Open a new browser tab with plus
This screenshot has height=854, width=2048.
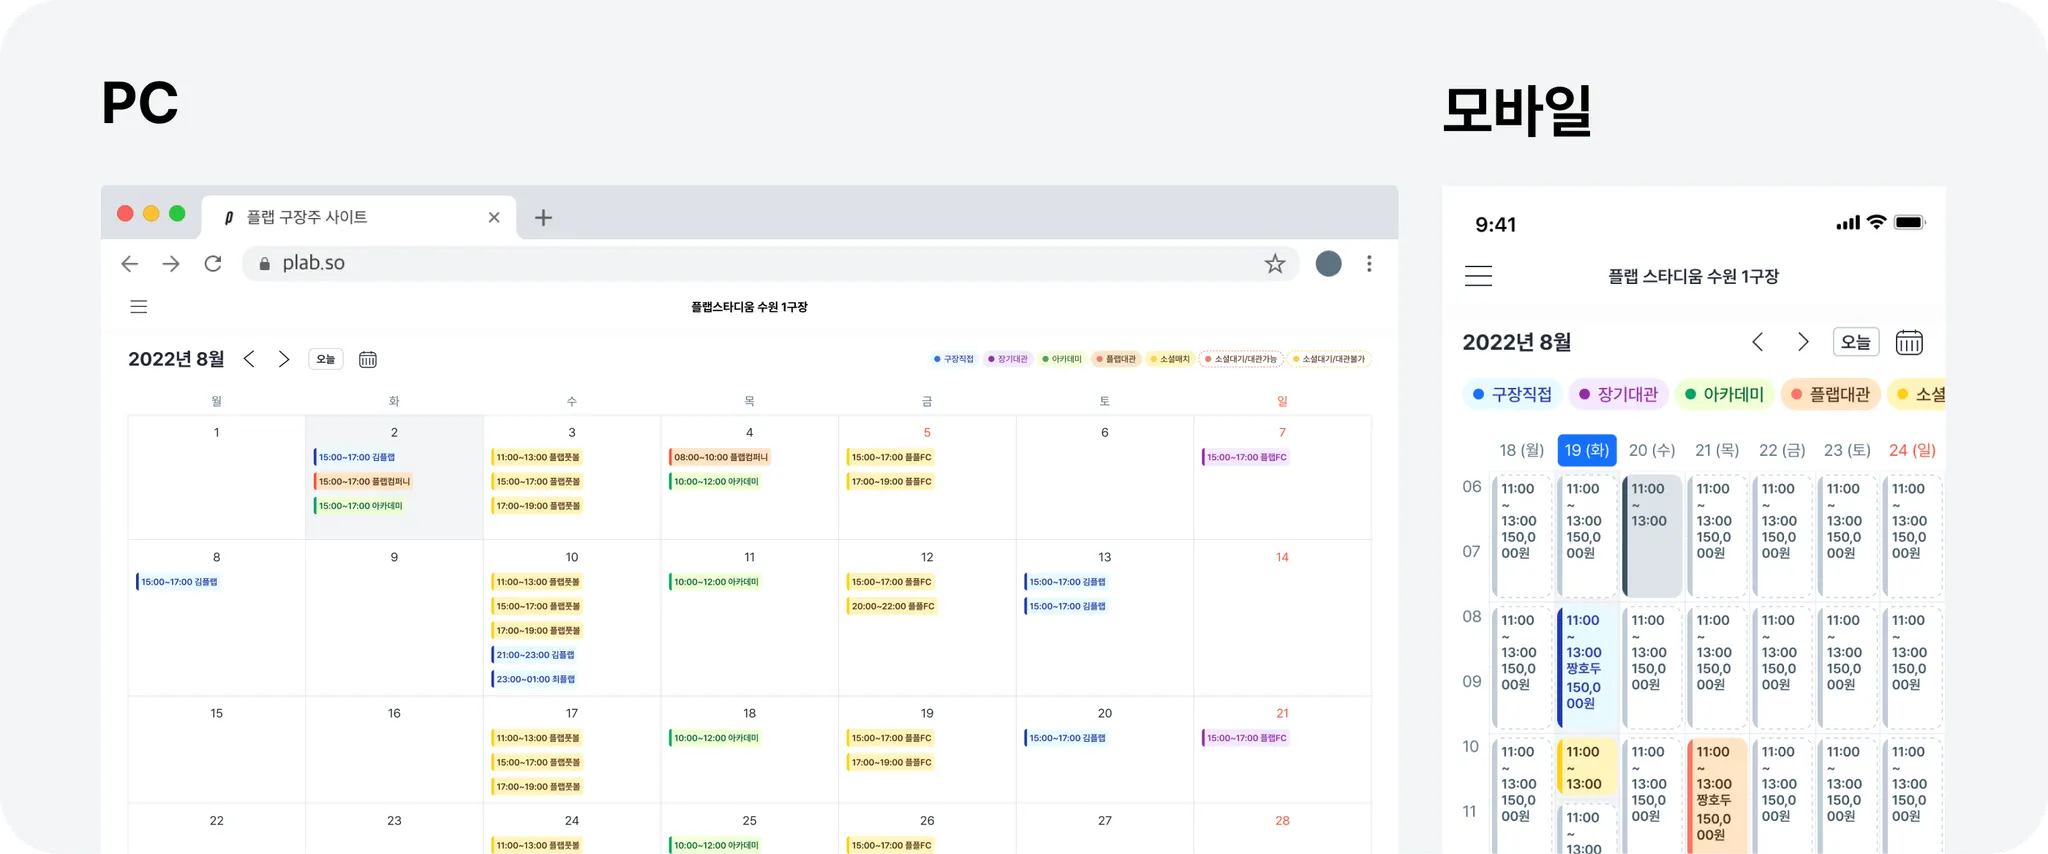pos(543,217)
